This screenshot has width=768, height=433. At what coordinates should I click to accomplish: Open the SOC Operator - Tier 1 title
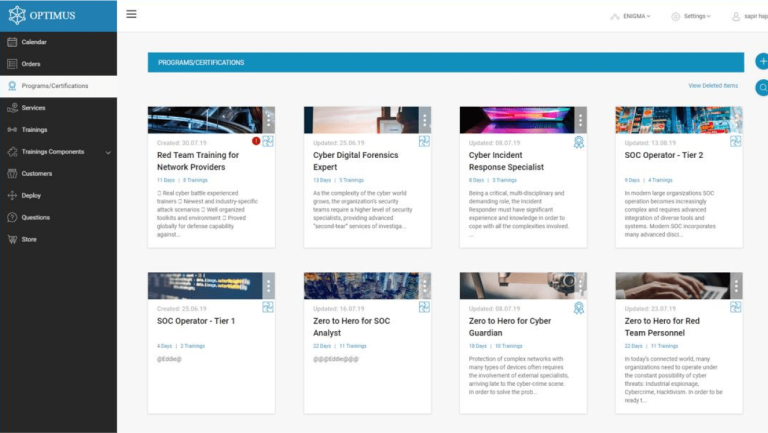(196, 321)
